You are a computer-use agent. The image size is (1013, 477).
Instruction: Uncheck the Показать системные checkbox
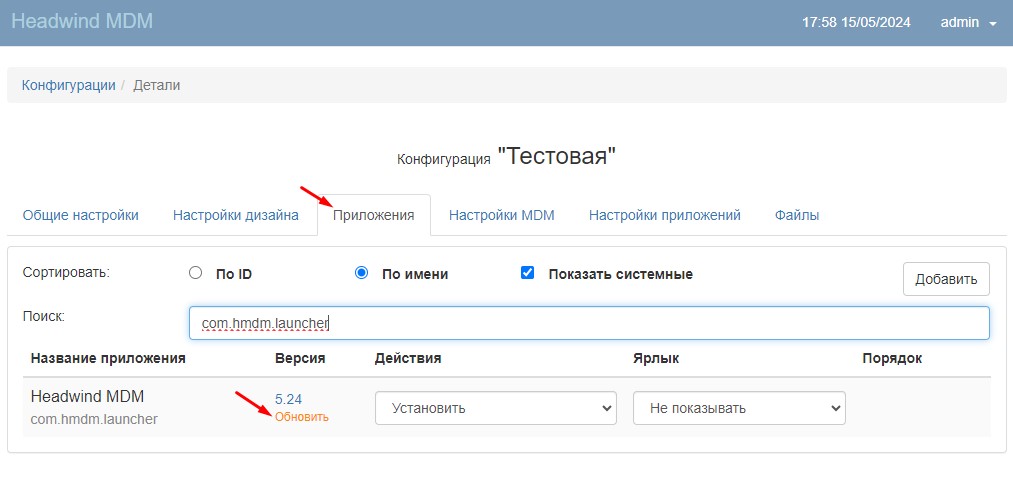tap(527, 273)
